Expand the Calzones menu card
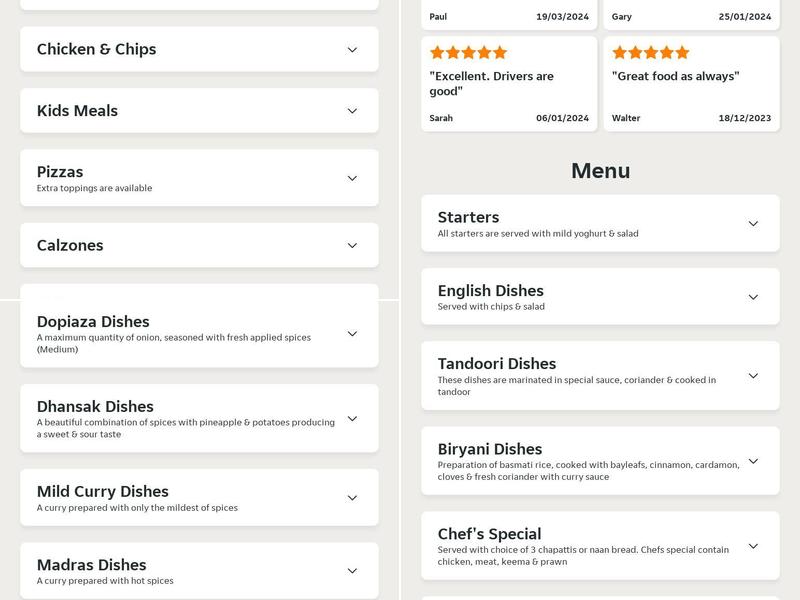This screenshot has width=800, height=600. point(200,244)
